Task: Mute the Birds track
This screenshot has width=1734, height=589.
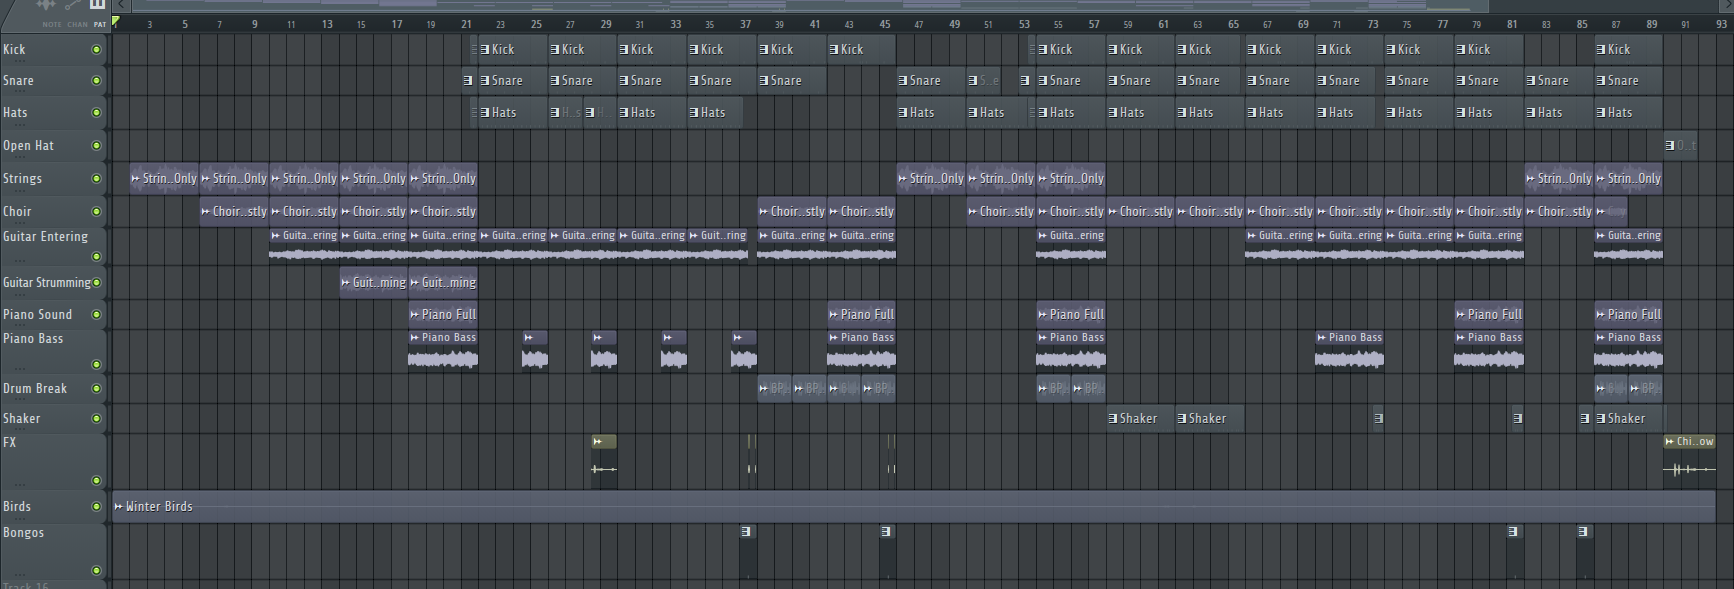Action: click(x=96, y=507)
